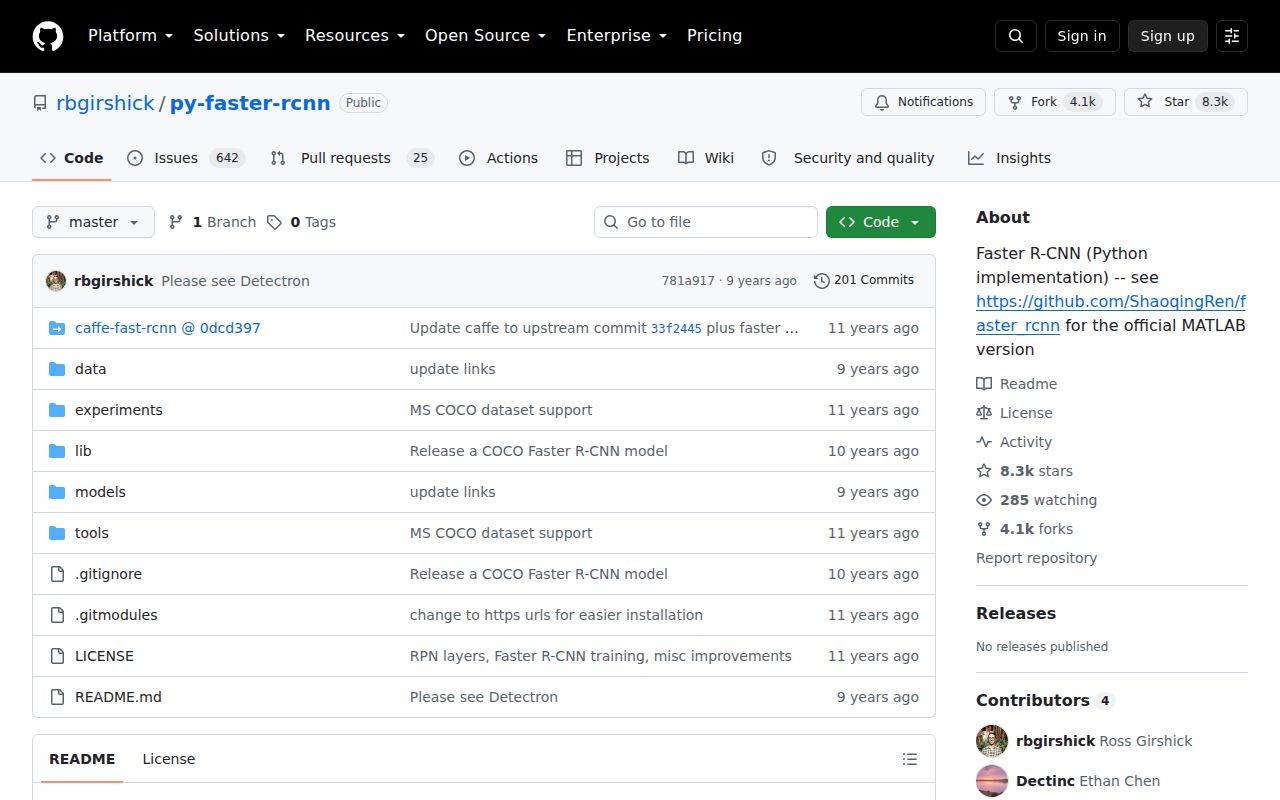Click the LICENSE file icon

57,656
